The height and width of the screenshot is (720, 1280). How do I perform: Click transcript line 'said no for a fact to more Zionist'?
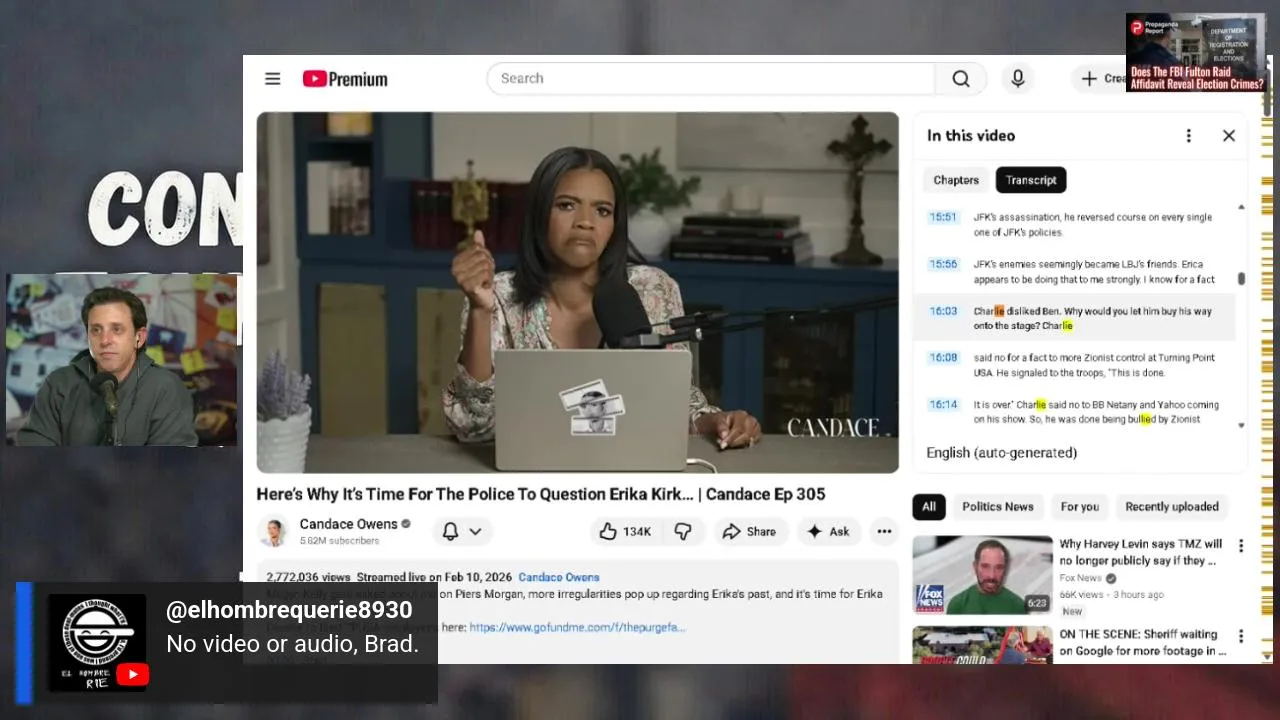(x=1094, y=365)
